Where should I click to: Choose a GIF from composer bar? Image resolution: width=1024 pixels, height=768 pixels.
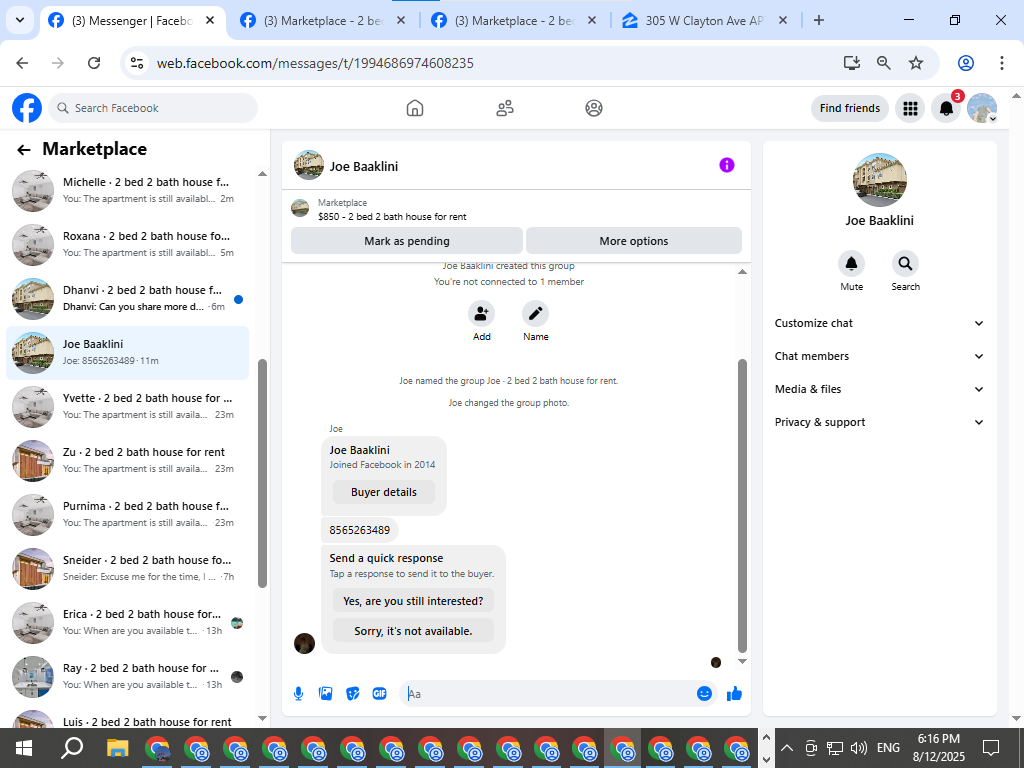tap(379, 694)
